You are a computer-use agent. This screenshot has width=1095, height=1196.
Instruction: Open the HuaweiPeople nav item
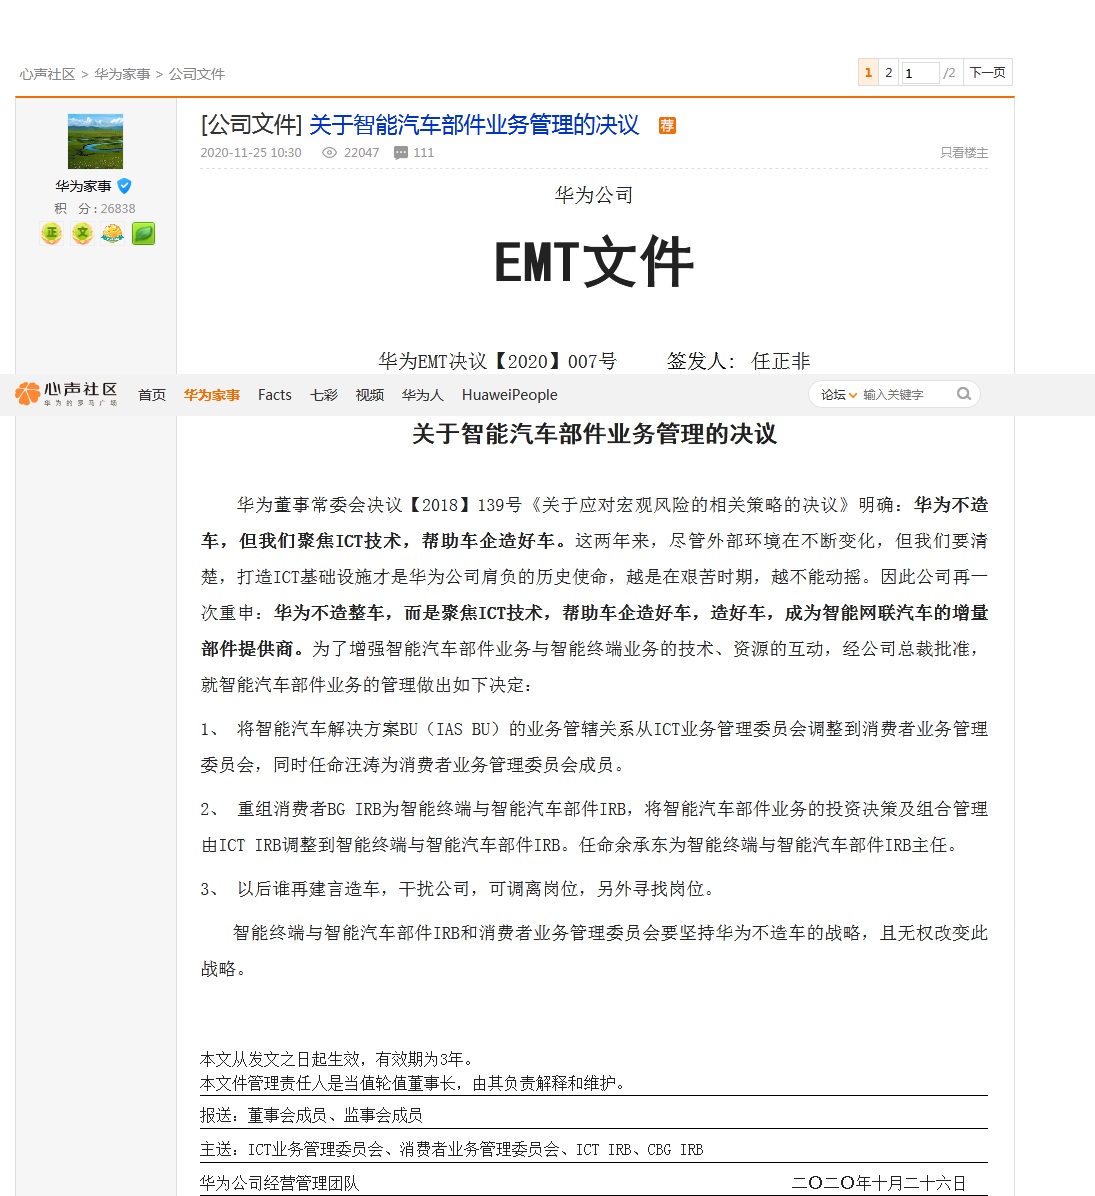(x=509, y=394)
